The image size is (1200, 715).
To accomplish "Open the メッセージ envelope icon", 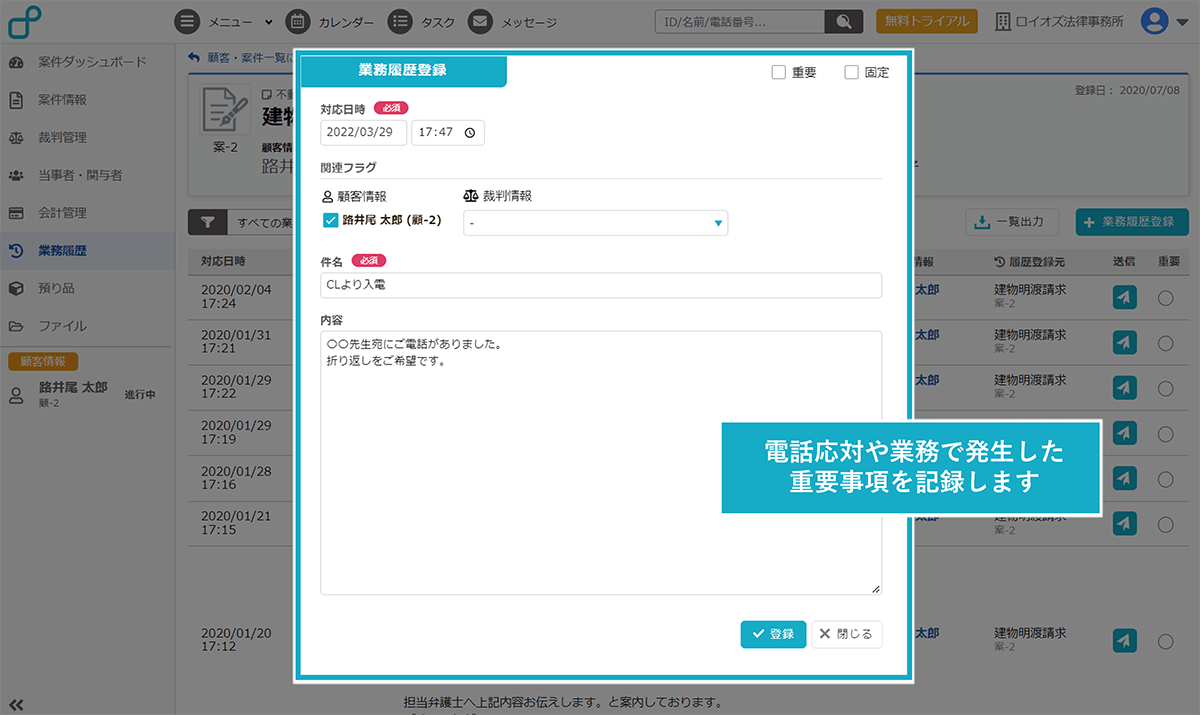I will point(481,21).
